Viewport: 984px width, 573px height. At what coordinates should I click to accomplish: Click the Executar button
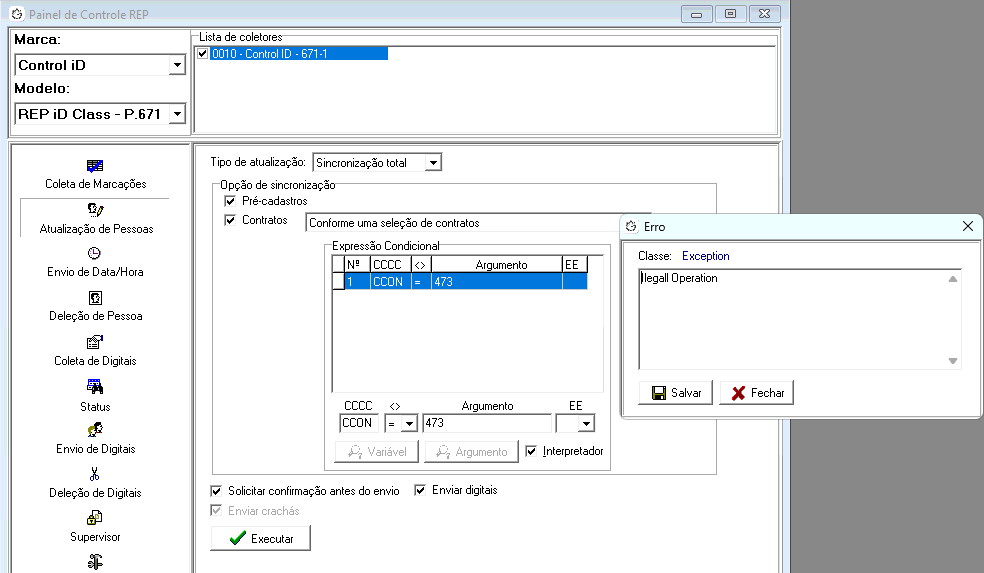coord(260,538)
